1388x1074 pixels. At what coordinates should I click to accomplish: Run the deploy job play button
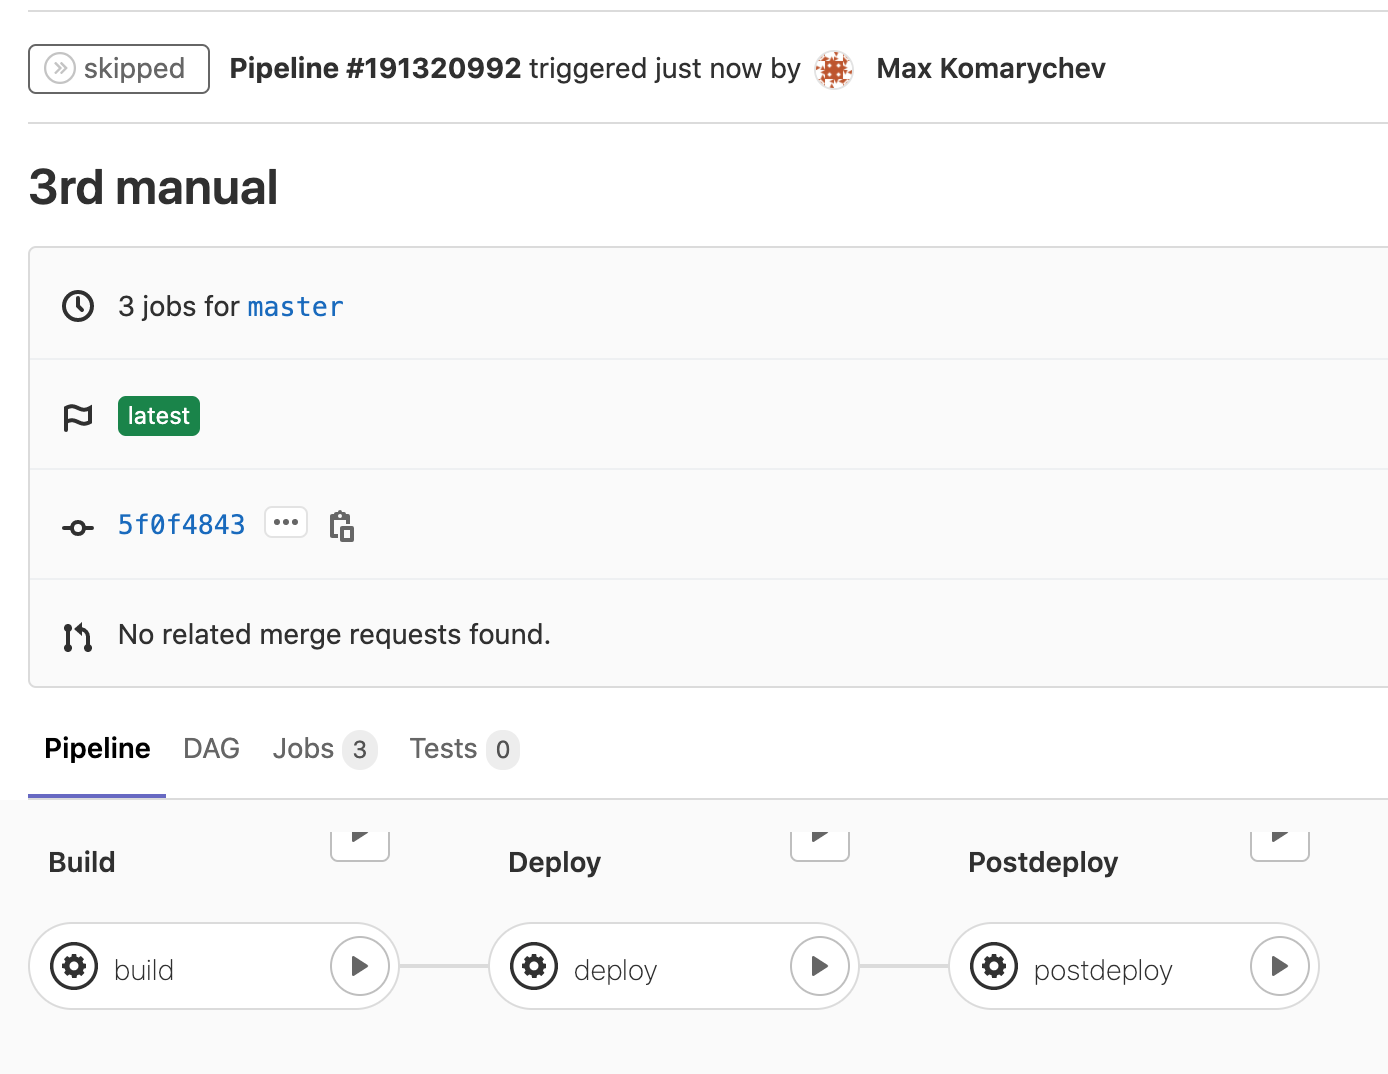click(x=820, y=966)
